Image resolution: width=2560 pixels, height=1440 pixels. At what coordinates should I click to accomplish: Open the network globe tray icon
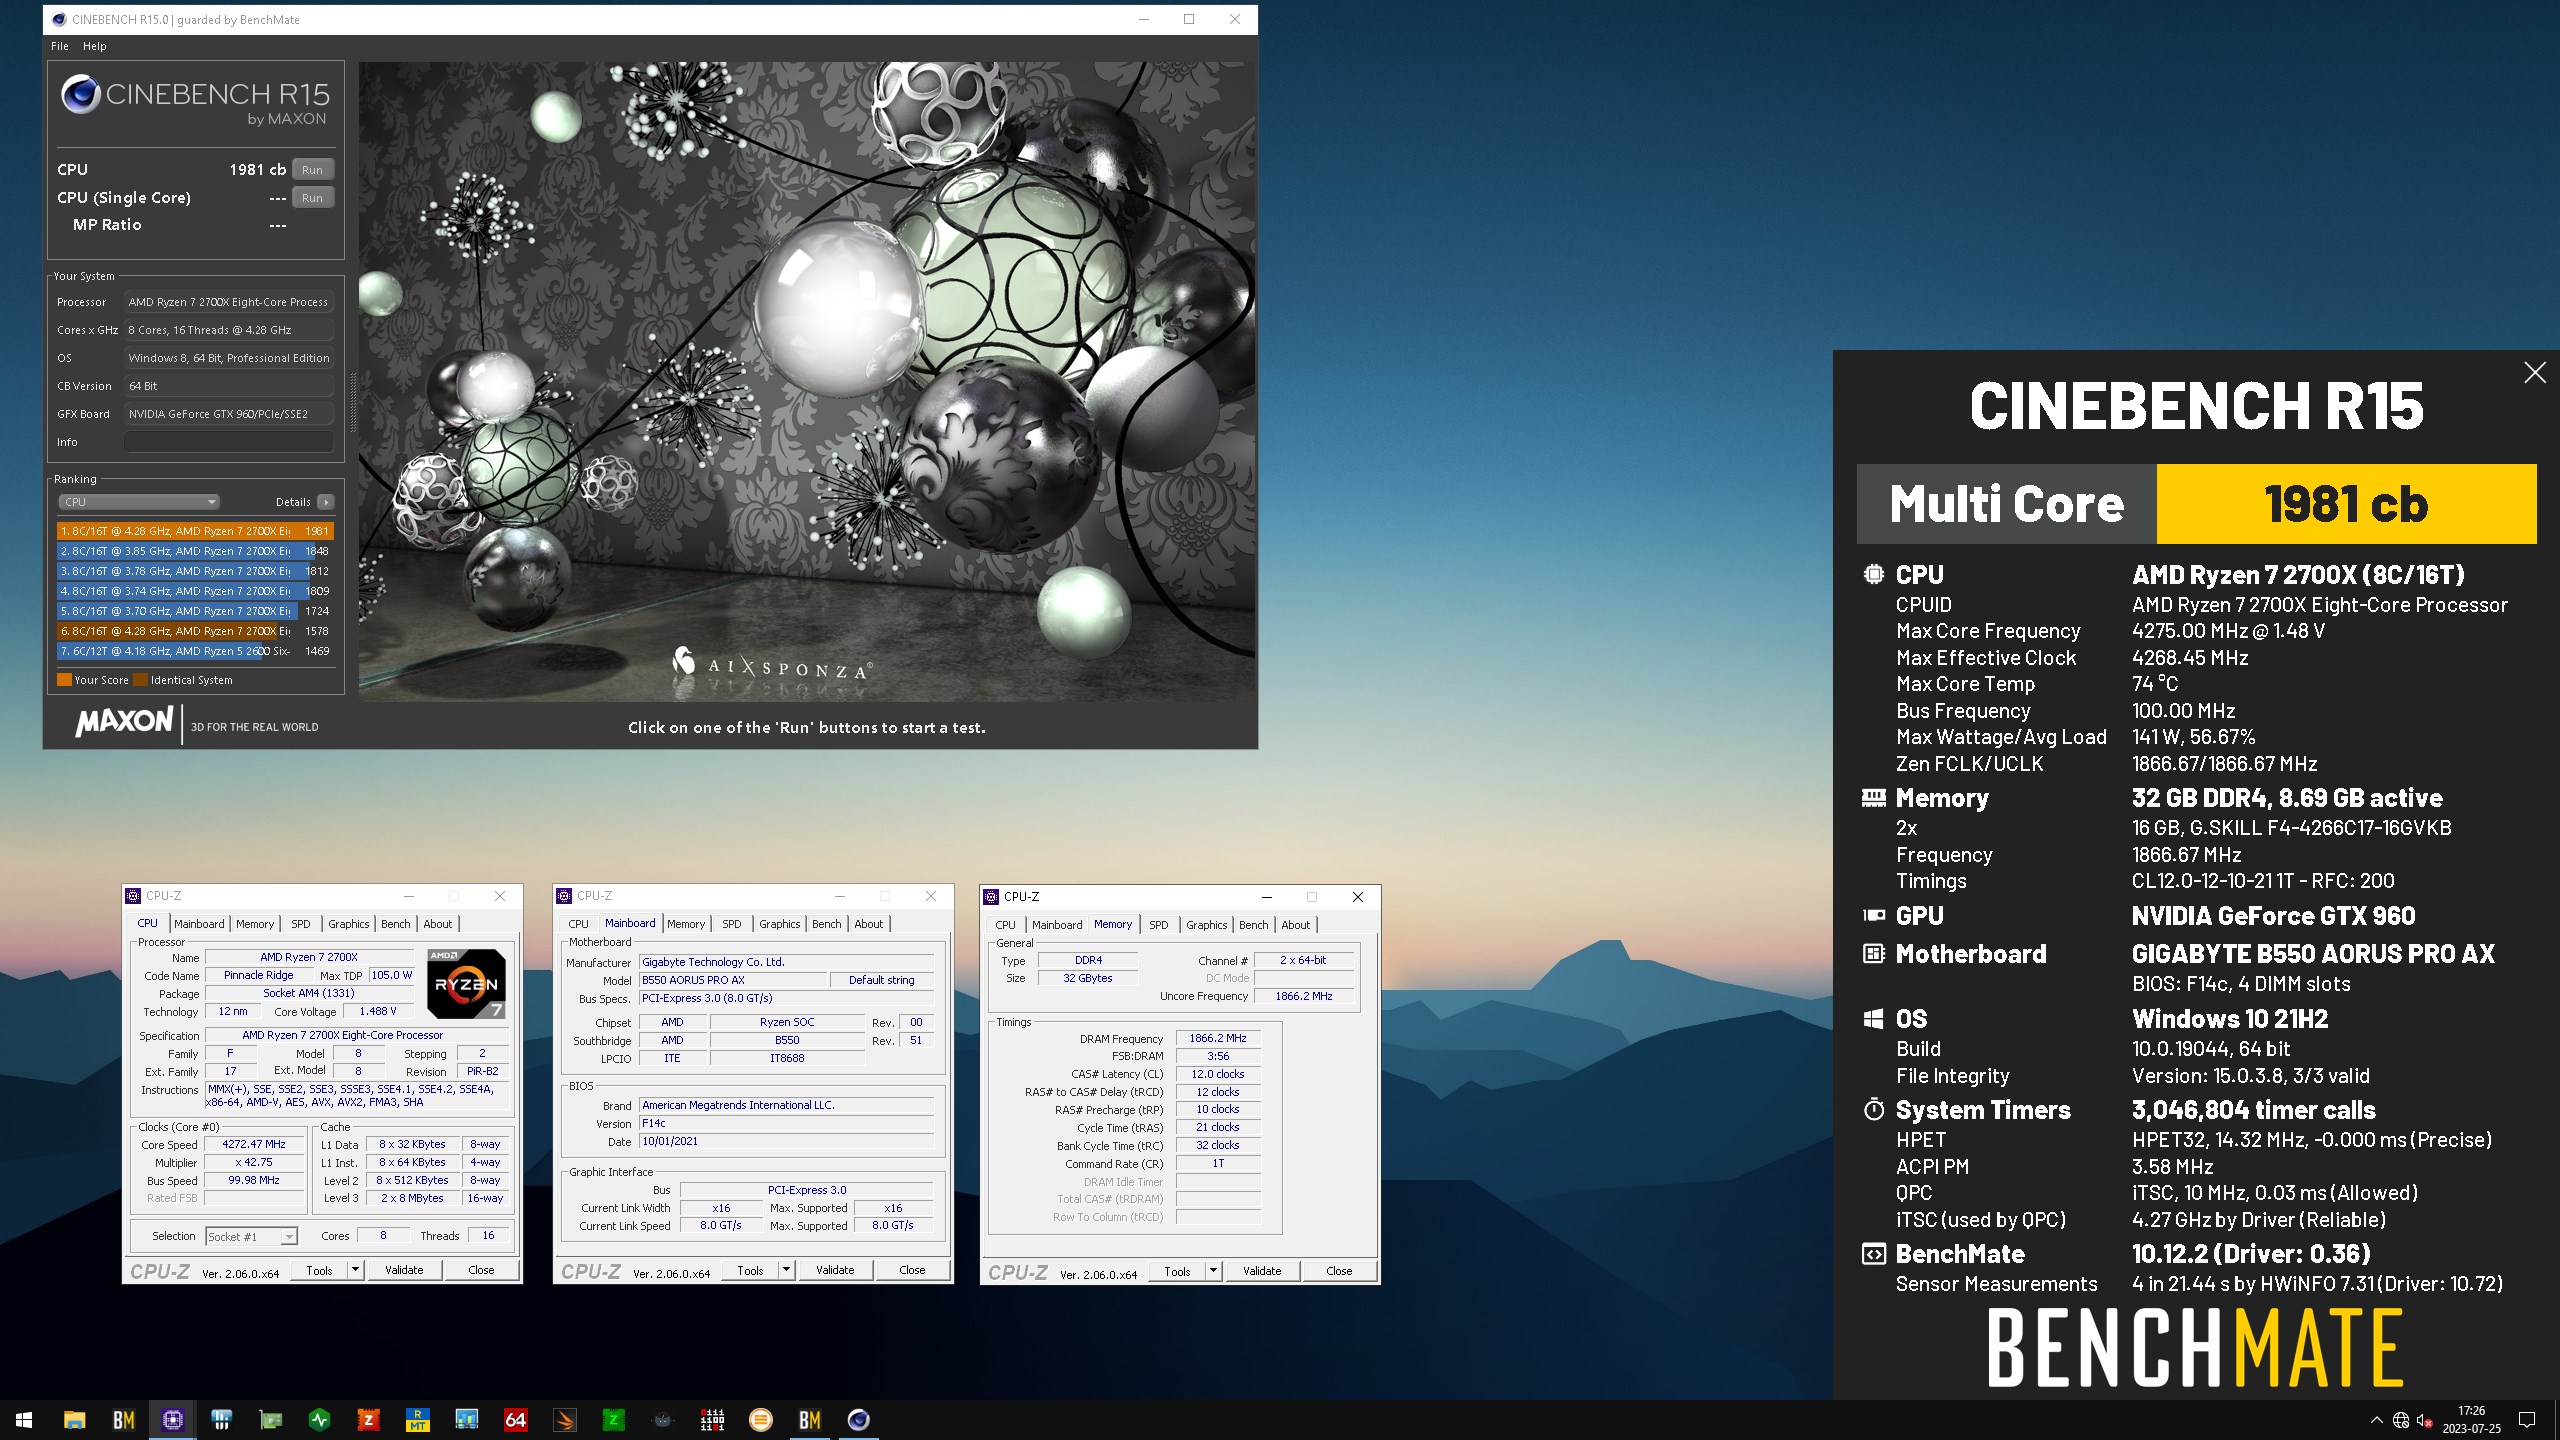pos(2401,1420)
